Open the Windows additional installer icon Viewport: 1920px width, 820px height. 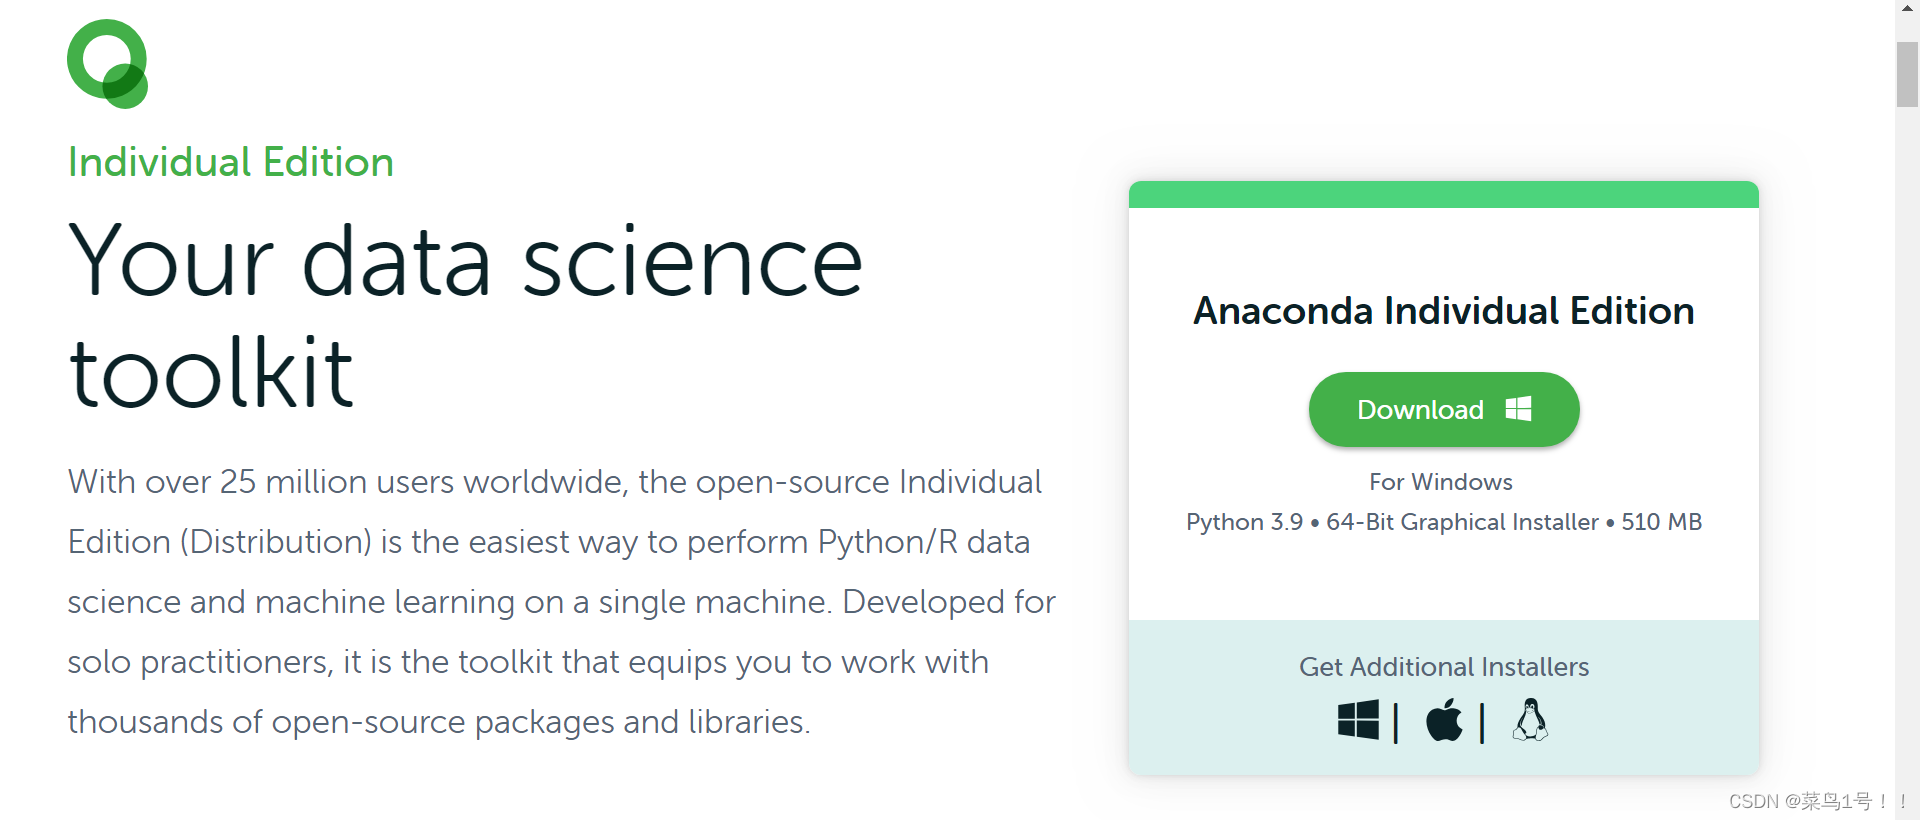[1358, 720]
